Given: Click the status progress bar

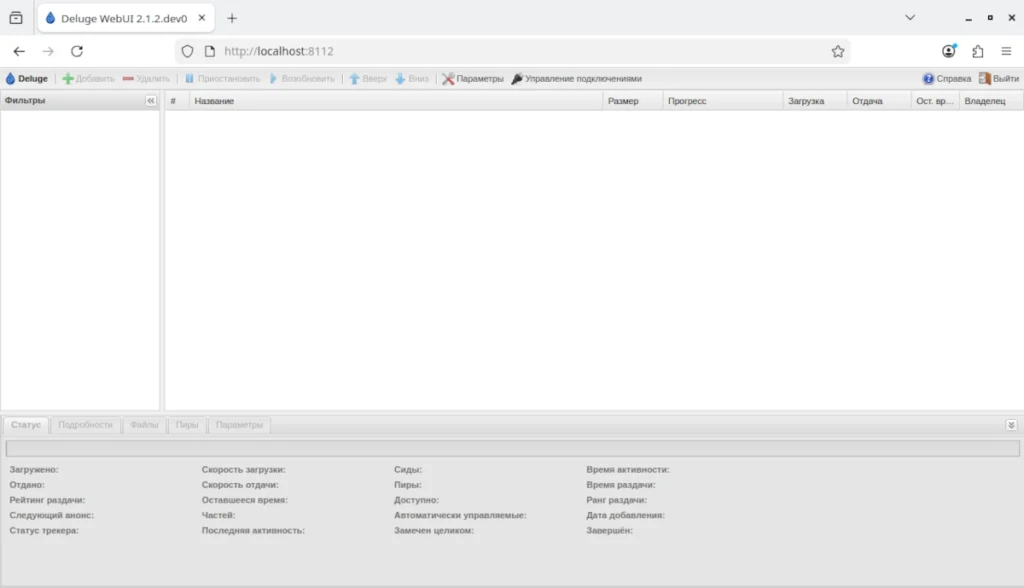Looking at the screenshot, I should pos(513,448).
